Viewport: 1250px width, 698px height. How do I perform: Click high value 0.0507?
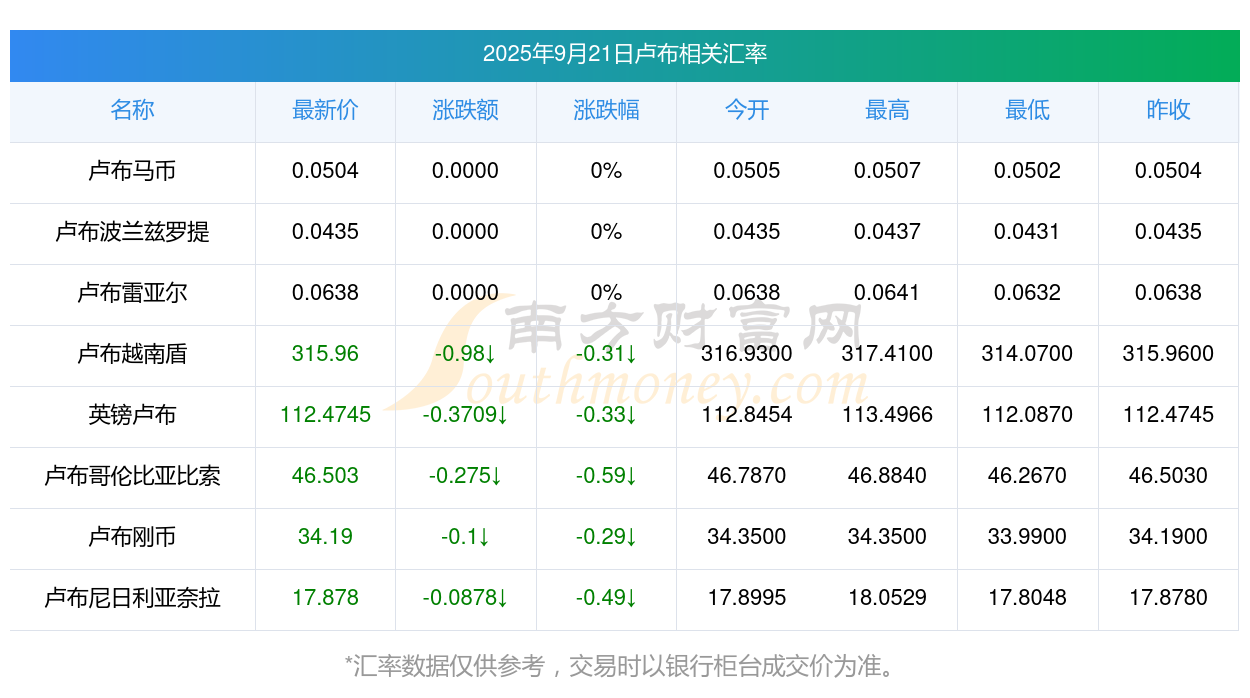tap(887, 171)
